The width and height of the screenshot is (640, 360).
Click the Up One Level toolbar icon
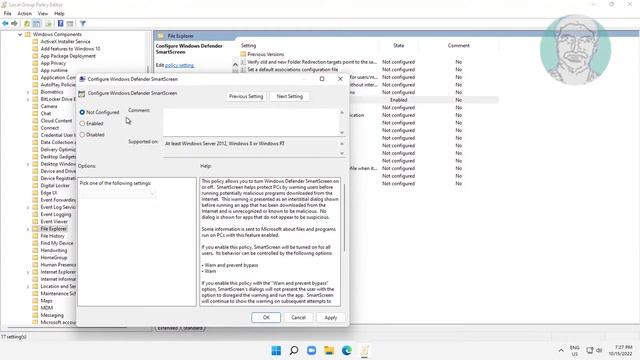pyautogui.click(x=27, y=24)
